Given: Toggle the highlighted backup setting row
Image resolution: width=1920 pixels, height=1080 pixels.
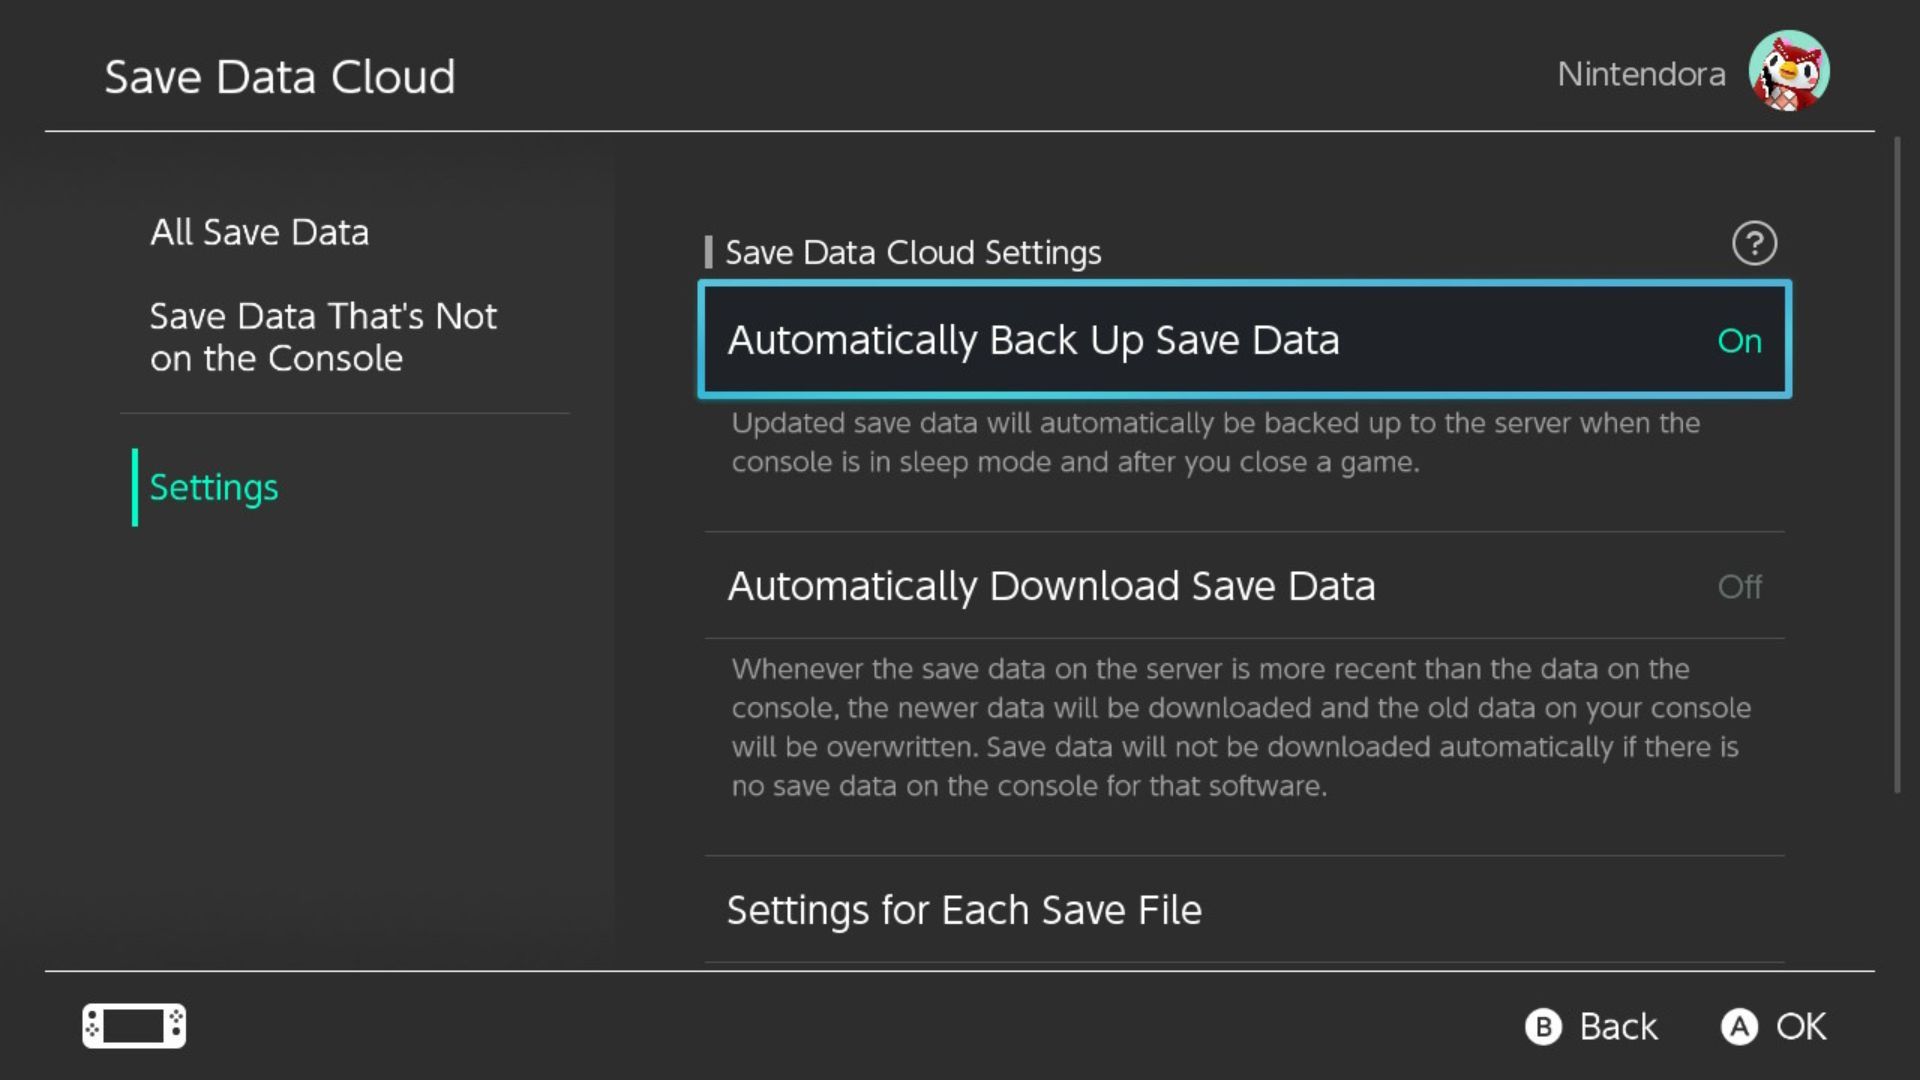Looking at the screenshot, I should coord(1244,340).
